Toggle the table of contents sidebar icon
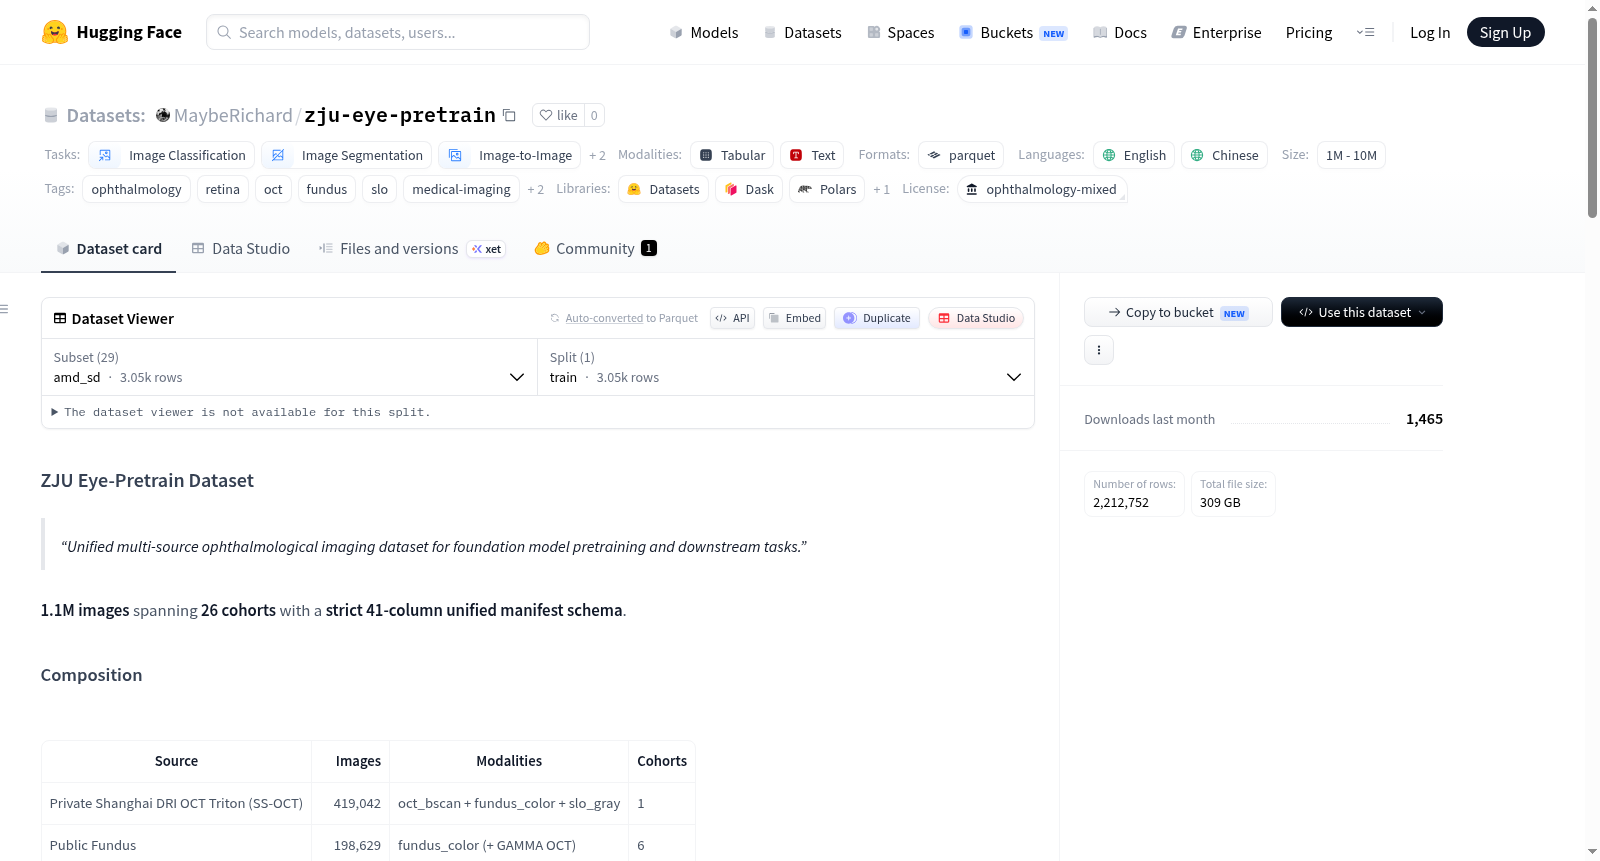The width and height of the screenshot is (1600, 861). [4, 309]
